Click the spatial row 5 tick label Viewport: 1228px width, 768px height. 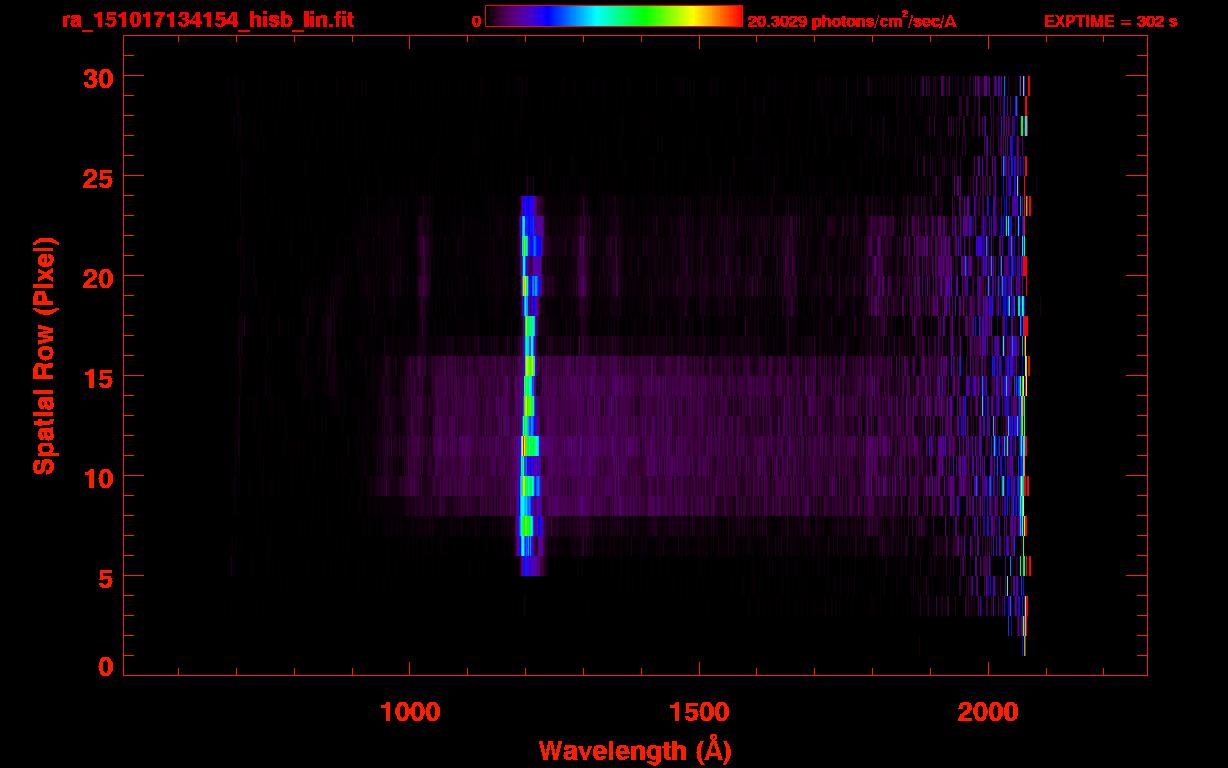tap(106, 577)
